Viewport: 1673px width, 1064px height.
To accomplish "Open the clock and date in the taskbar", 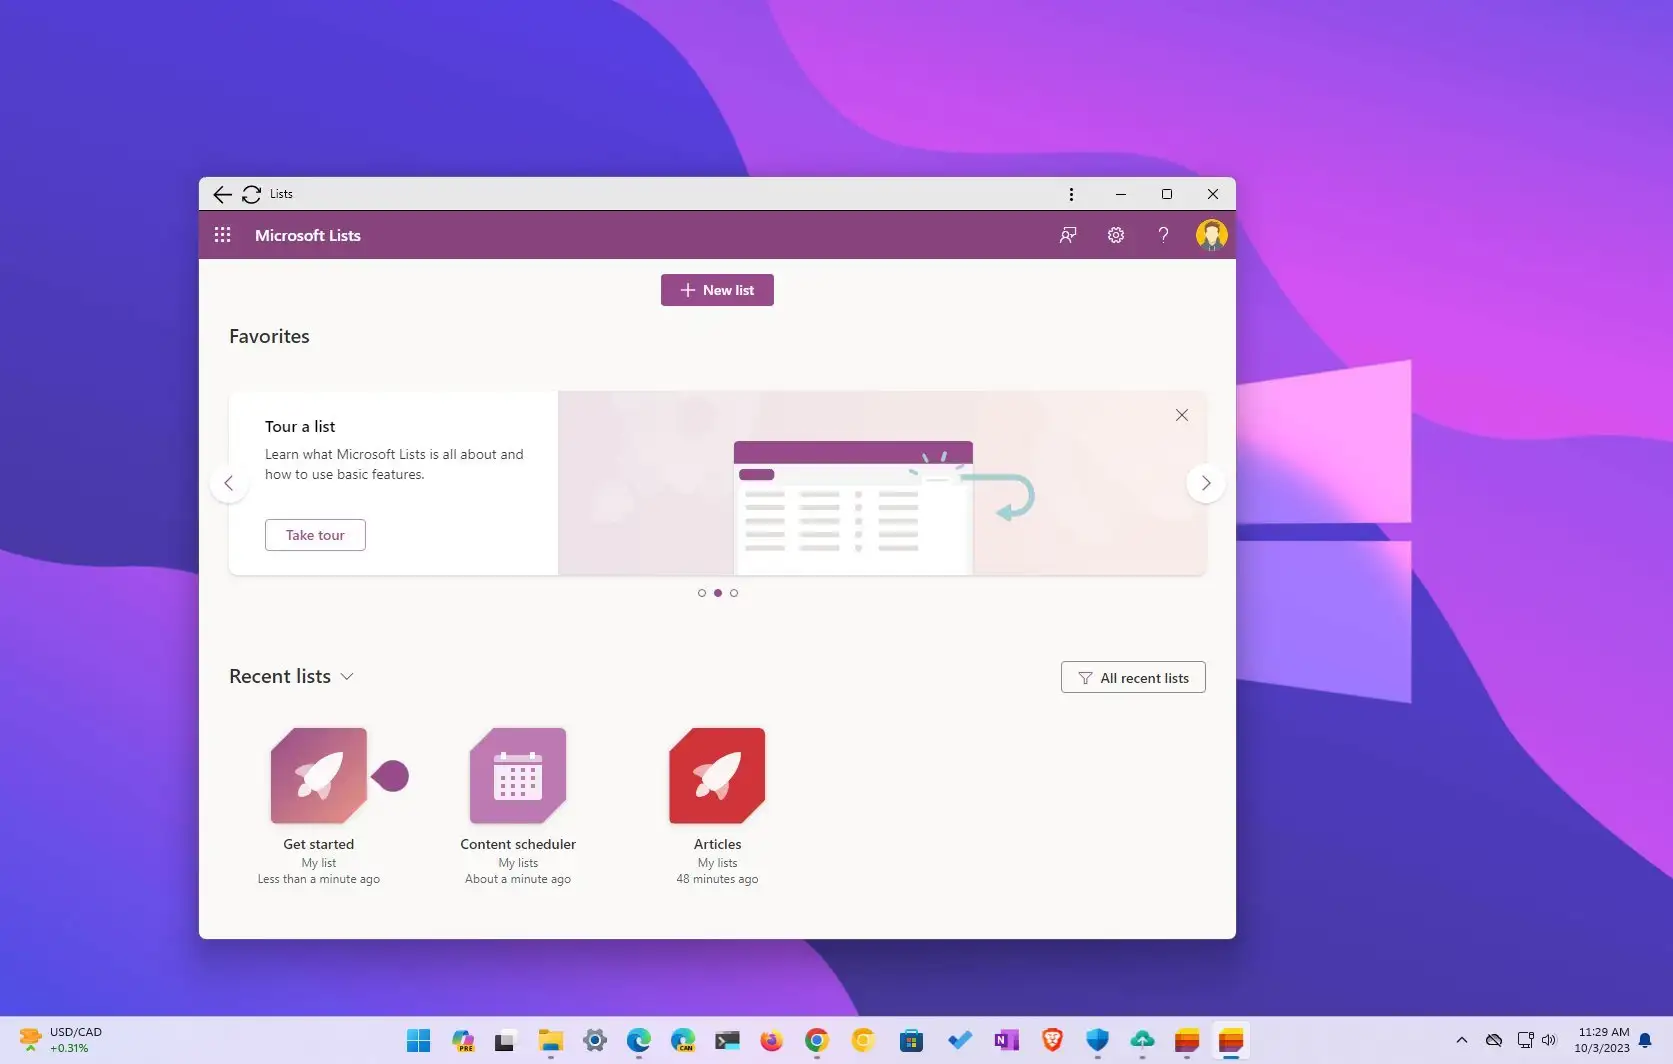I will tap(1602, 1040).
